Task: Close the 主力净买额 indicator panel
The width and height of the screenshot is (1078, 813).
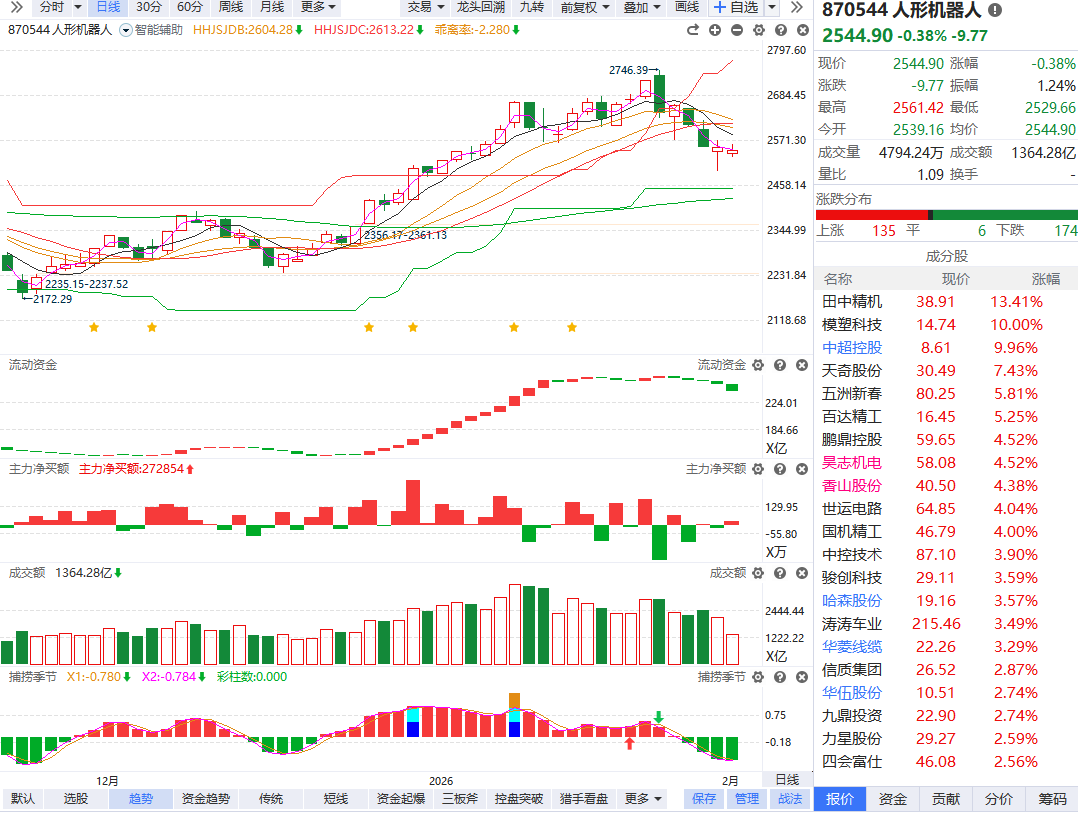Action: [x=801, y=468]
